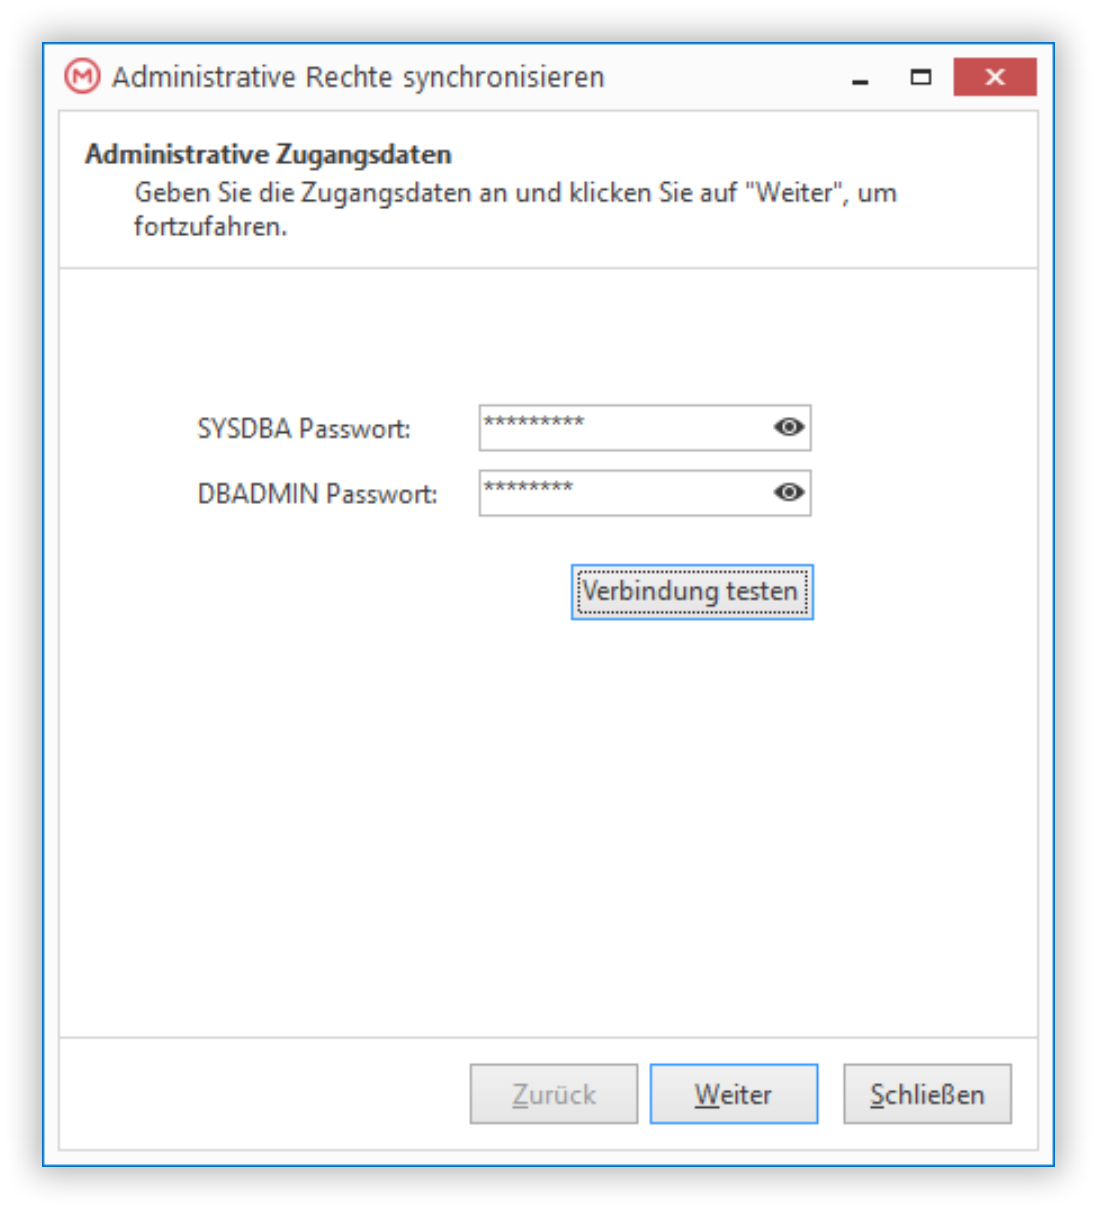Click the DBADMIN Passwort label
1097x1209 pixels.
tap(317, 494)
